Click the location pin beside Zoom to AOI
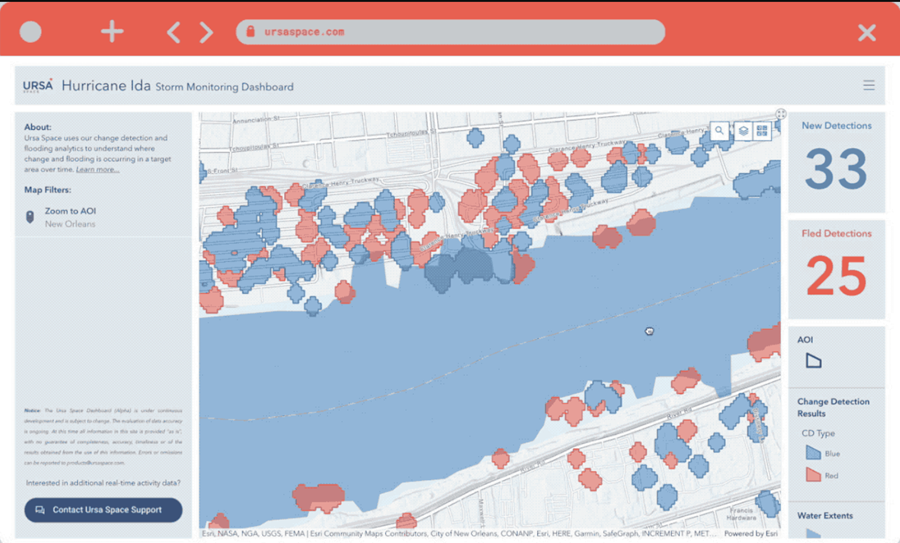The width and height of the screenshot is (900, 543). pyautogui.click(x=30, y=217)
